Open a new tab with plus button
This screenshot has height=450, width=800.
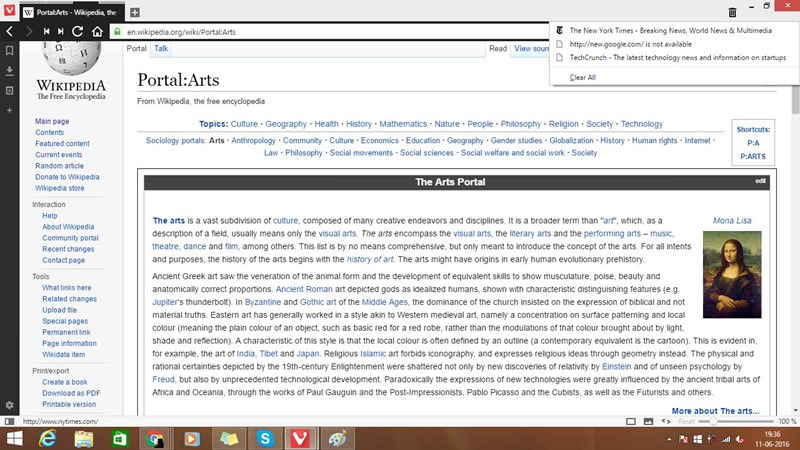(x=135, y=12)
